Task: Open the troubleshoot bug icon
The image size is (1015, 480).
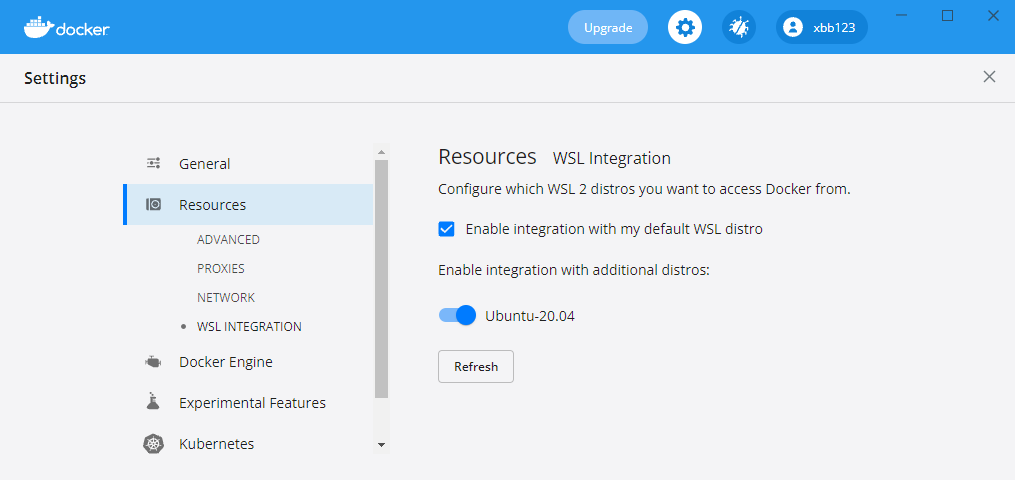Action: pos(739,27)
